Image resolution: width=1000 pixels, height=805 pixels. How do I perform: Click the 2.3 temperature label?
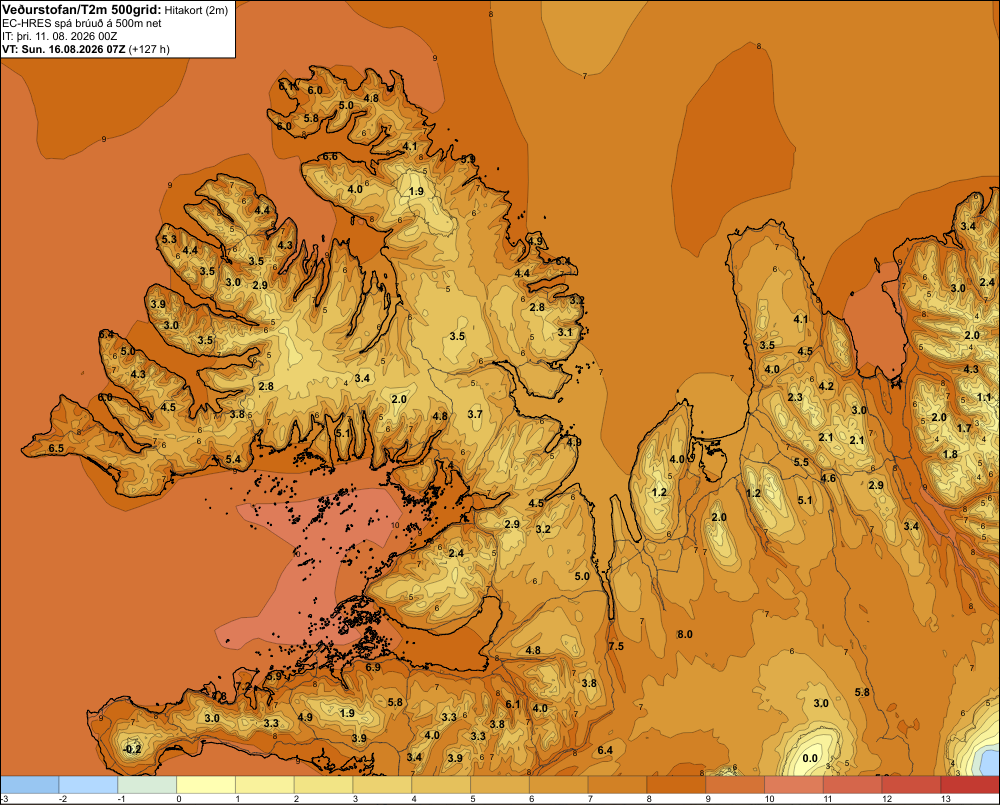(795, 397)
